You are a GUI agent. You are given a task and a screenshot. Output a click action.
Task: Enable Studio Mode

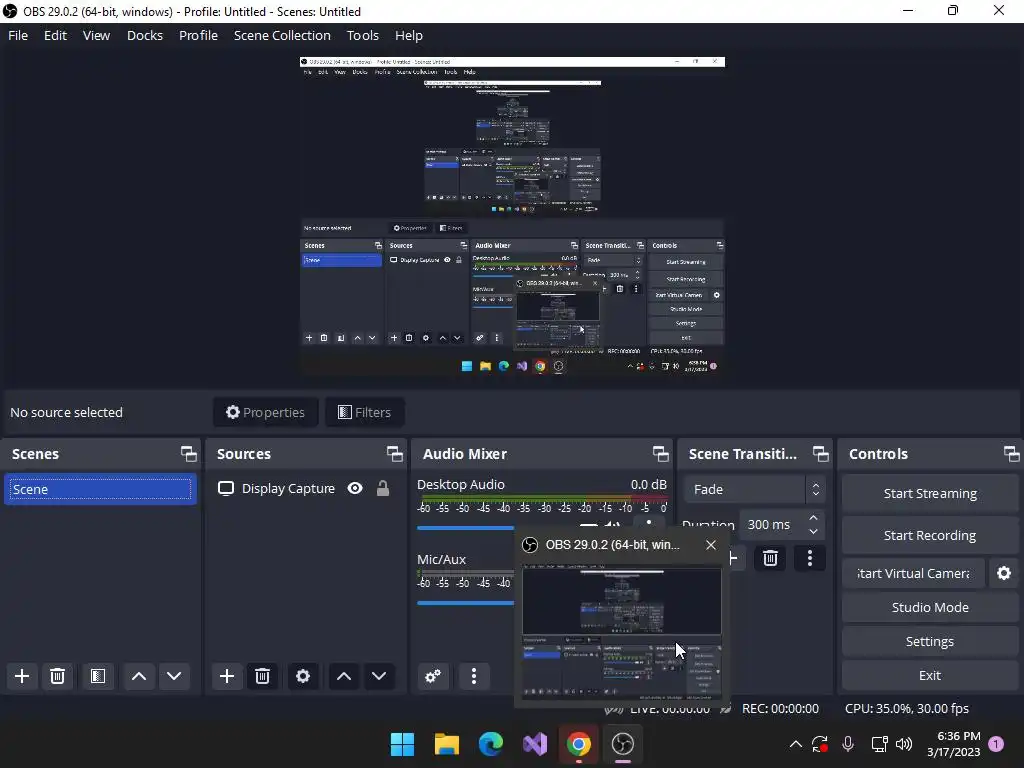tap(930, 607)
